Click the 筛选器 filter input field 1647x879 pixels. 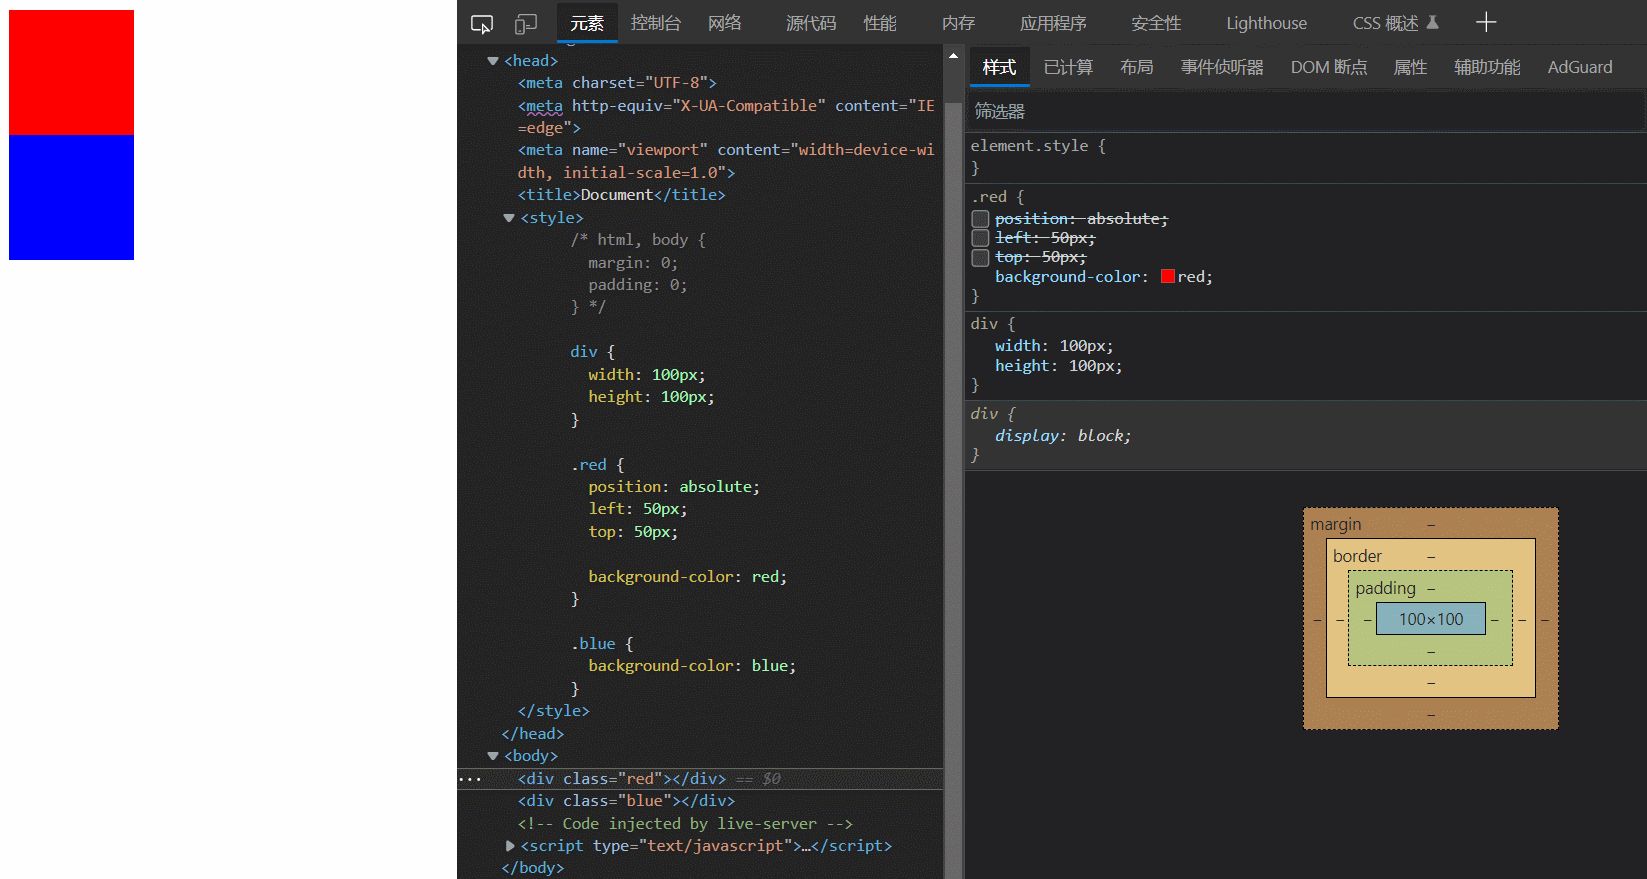point(1305,111)
